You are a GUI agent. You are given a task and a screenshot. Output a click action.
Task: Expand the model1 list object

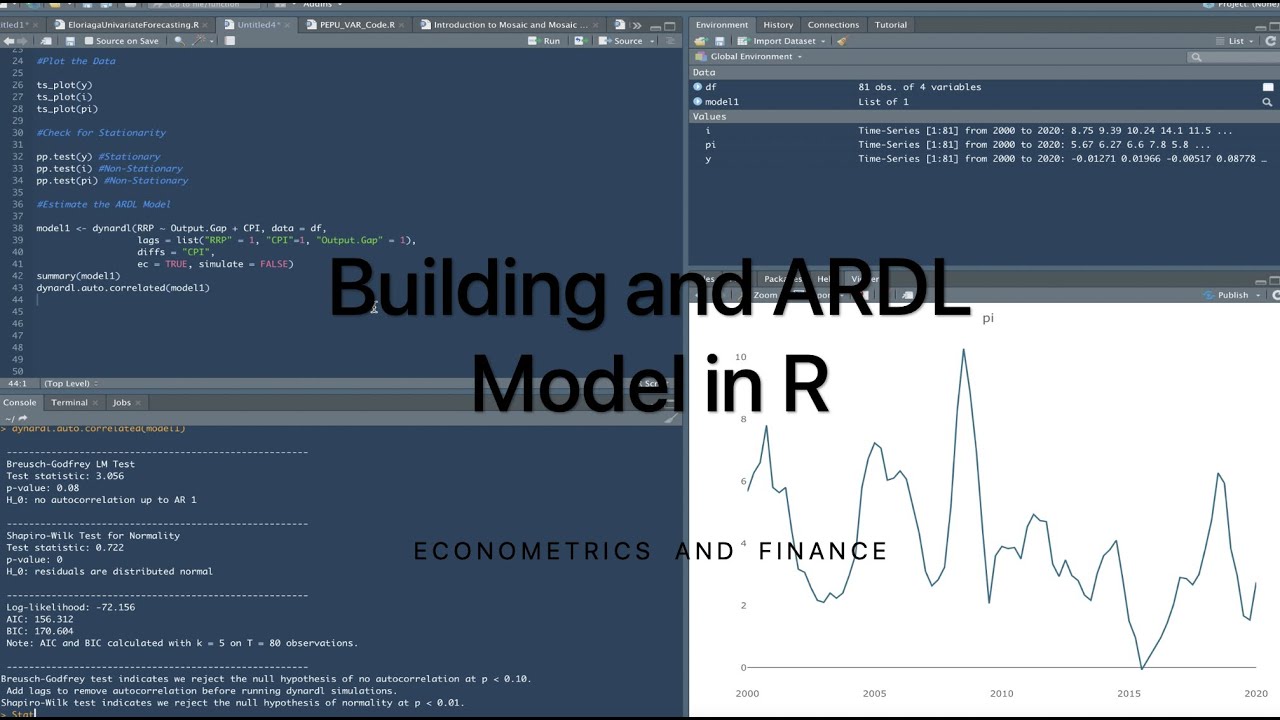click(698, 101)
